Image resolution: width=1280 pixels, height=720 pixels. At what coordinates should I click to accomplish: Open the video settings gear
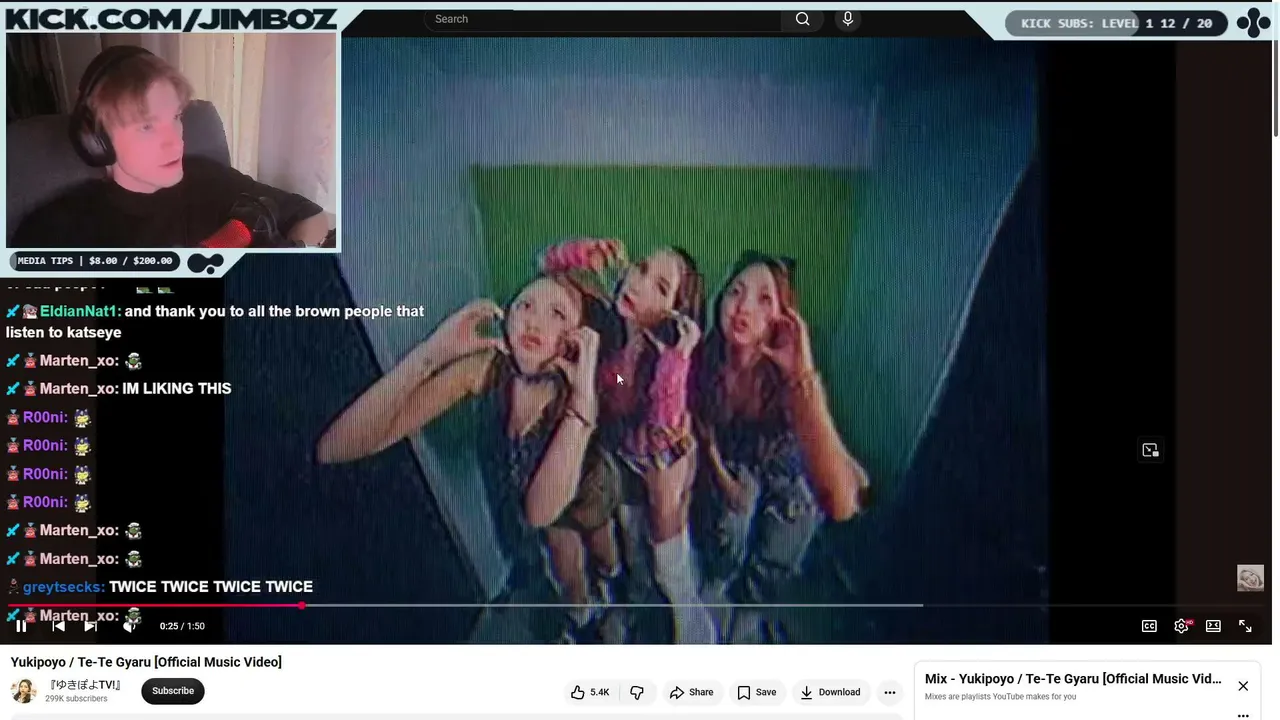tap(1181, 626)
